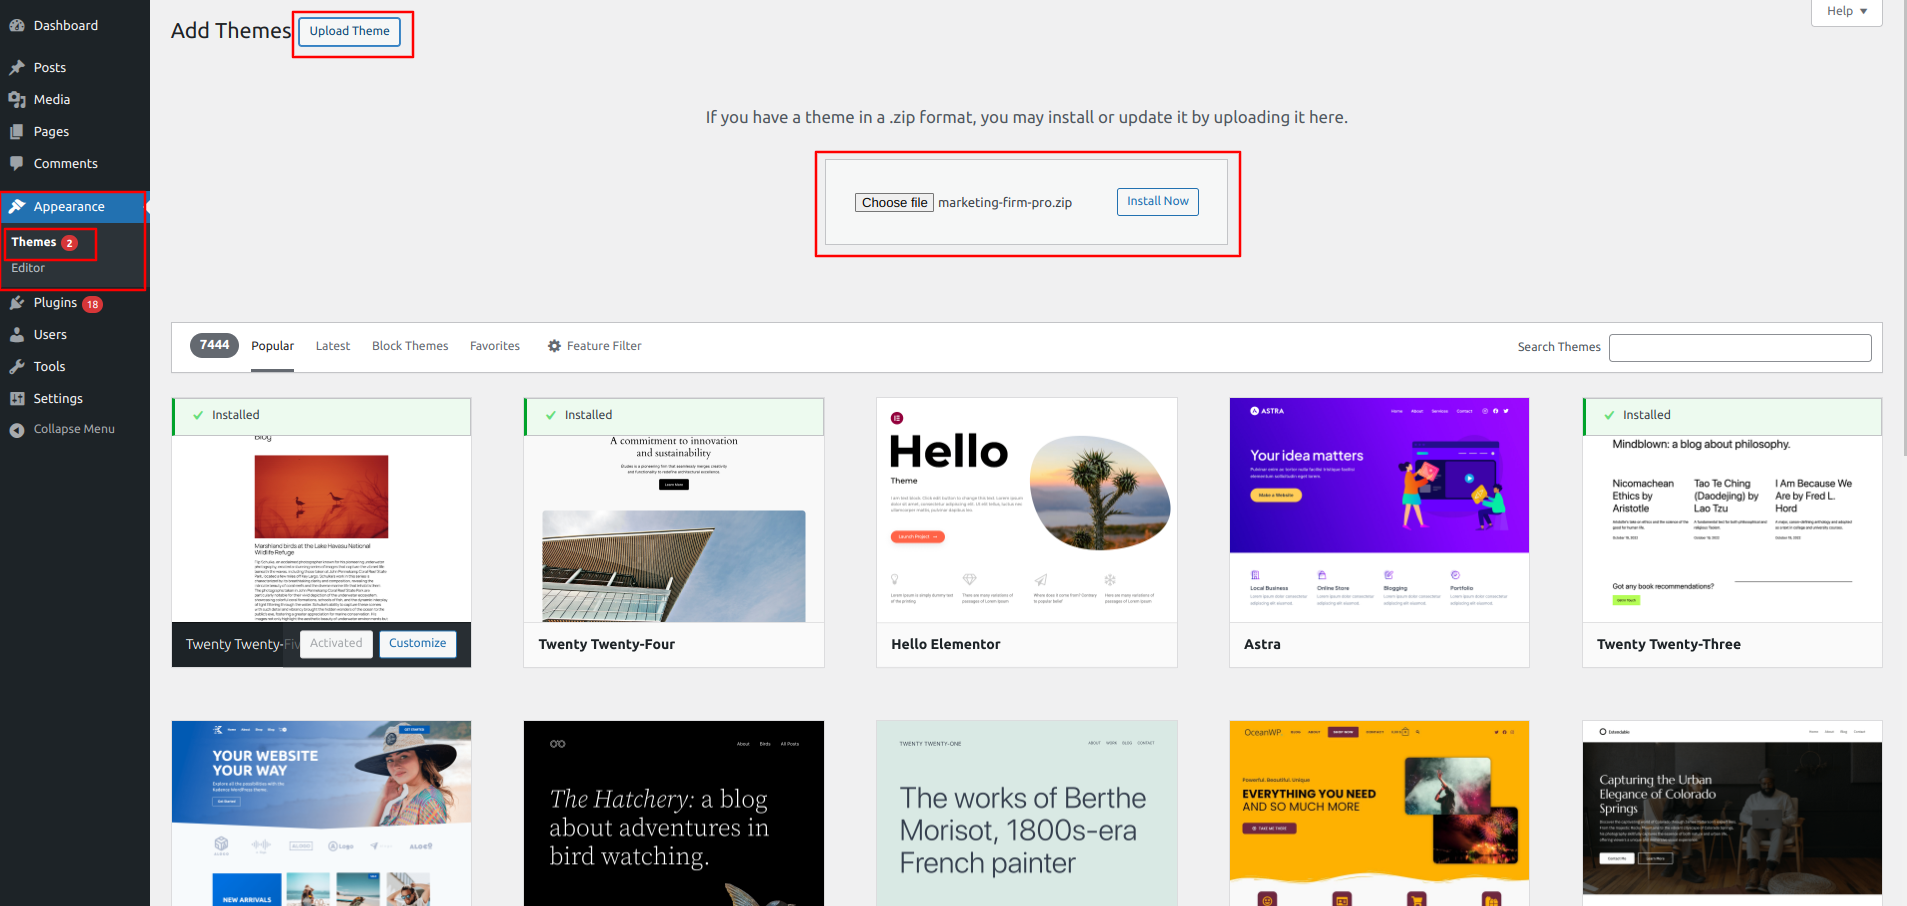
Task: Click the Comments bubble icon
Action: 17,164
